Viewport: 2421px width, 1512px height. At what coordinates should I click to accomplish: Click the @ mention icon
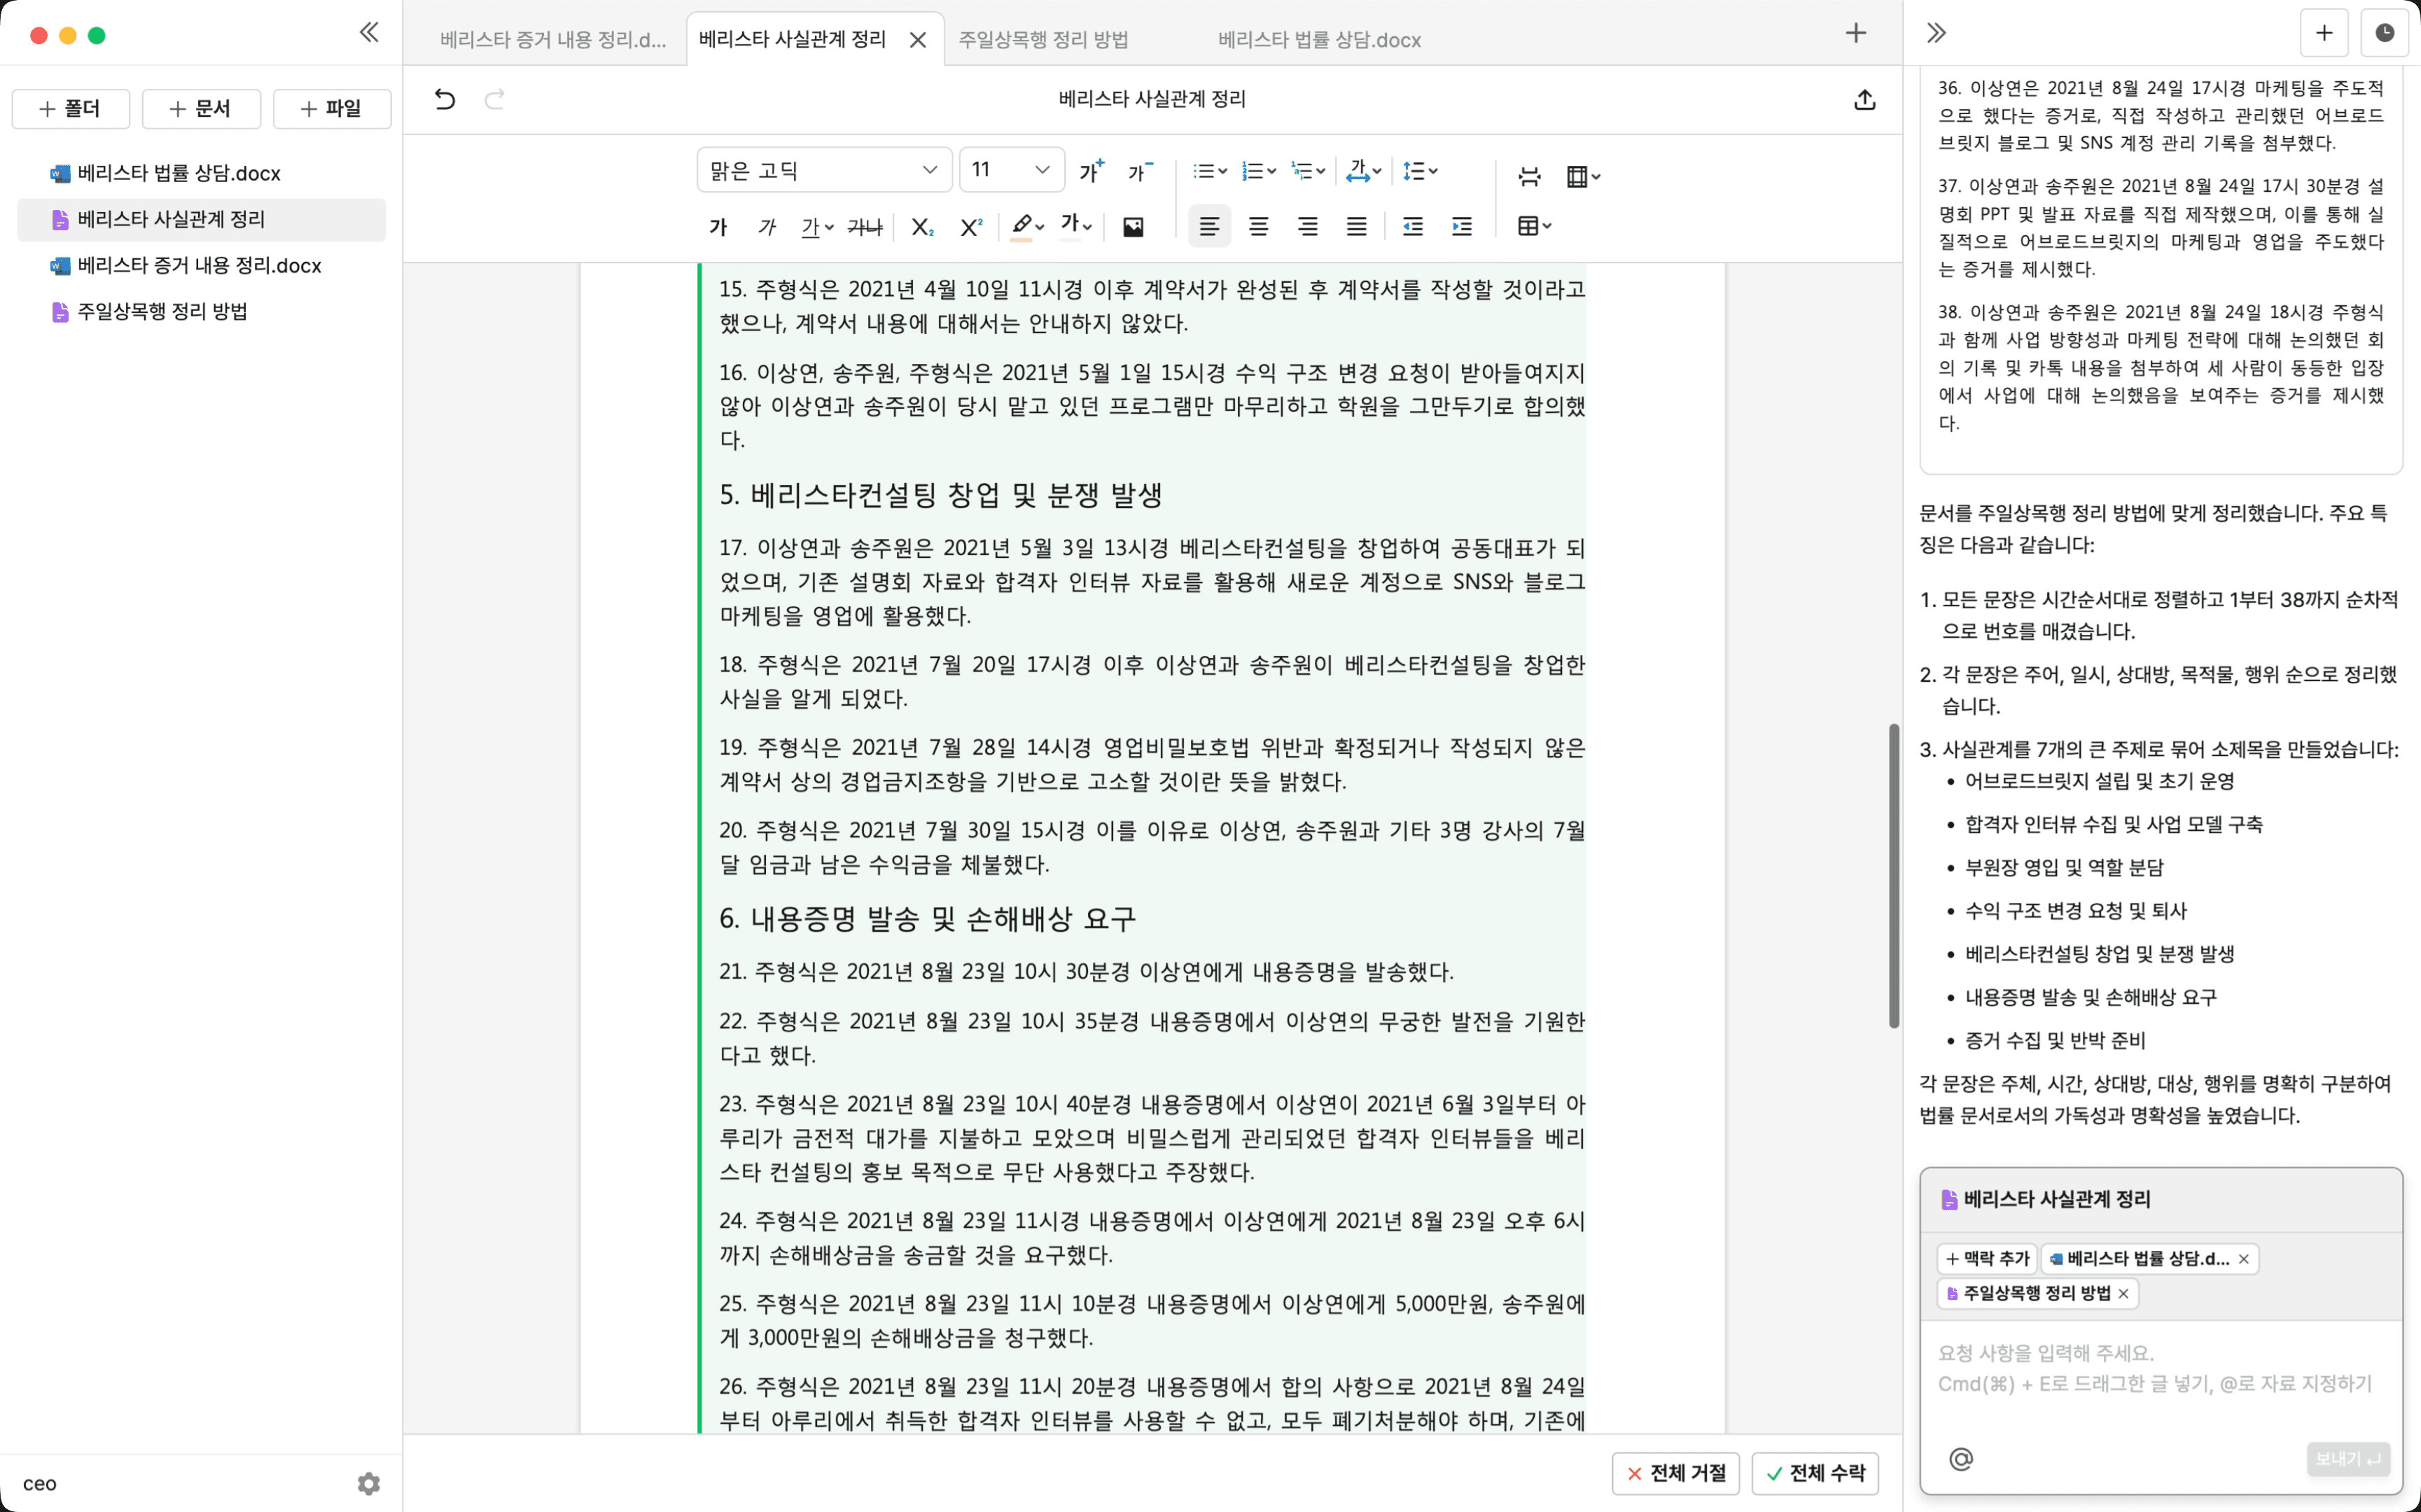coord(1960,1459)
